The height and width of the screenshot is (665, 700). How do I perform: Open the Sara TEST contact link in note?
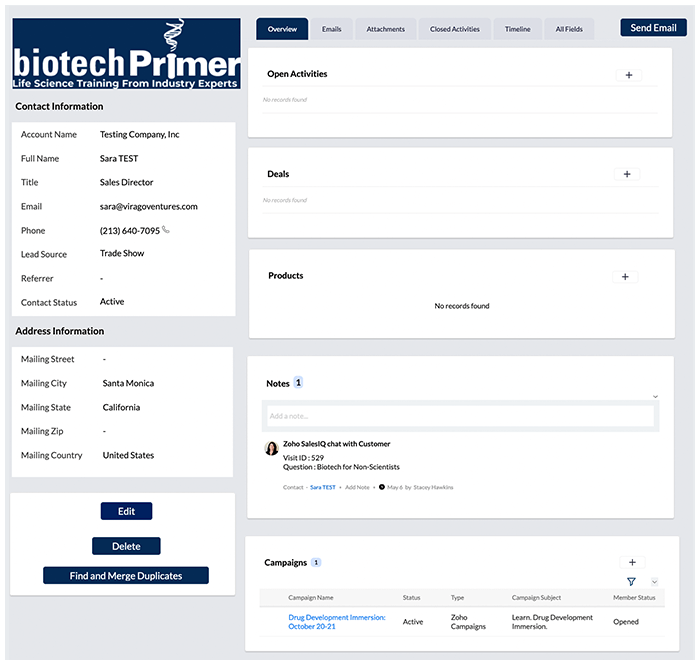point(322,487)
